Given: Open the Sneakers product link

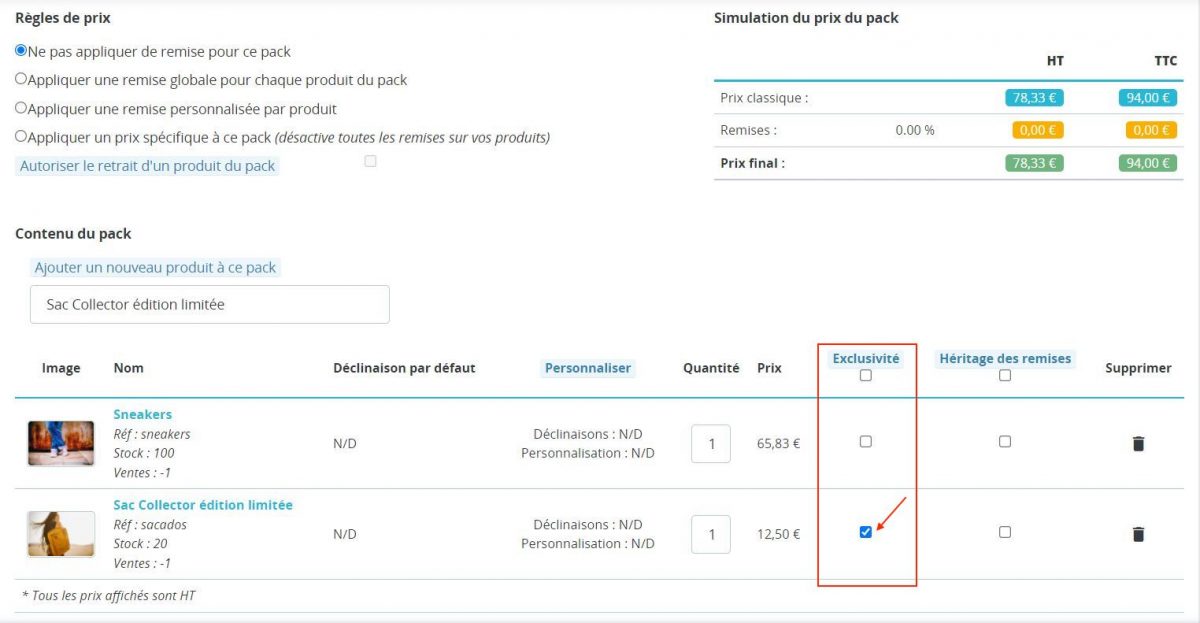Looking at the screenshot, I should (x=143, y=414).
